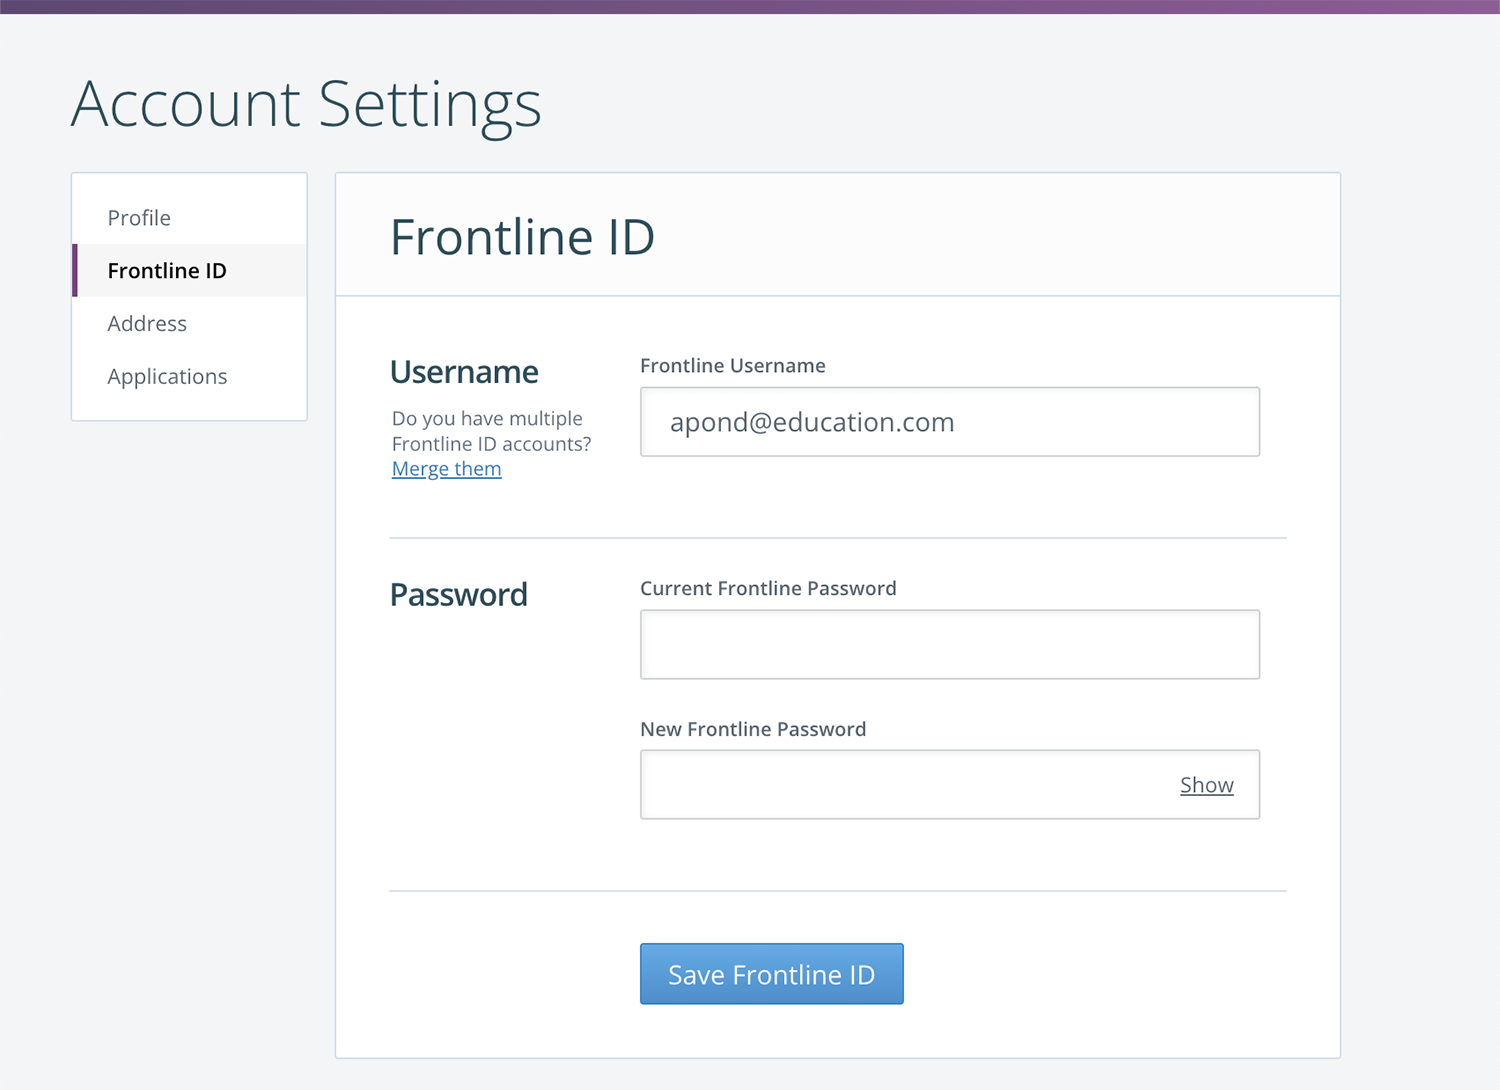This screenshot has width=1500, height=1090.
Task: Click the Password section heading
Action: (459, 595)
